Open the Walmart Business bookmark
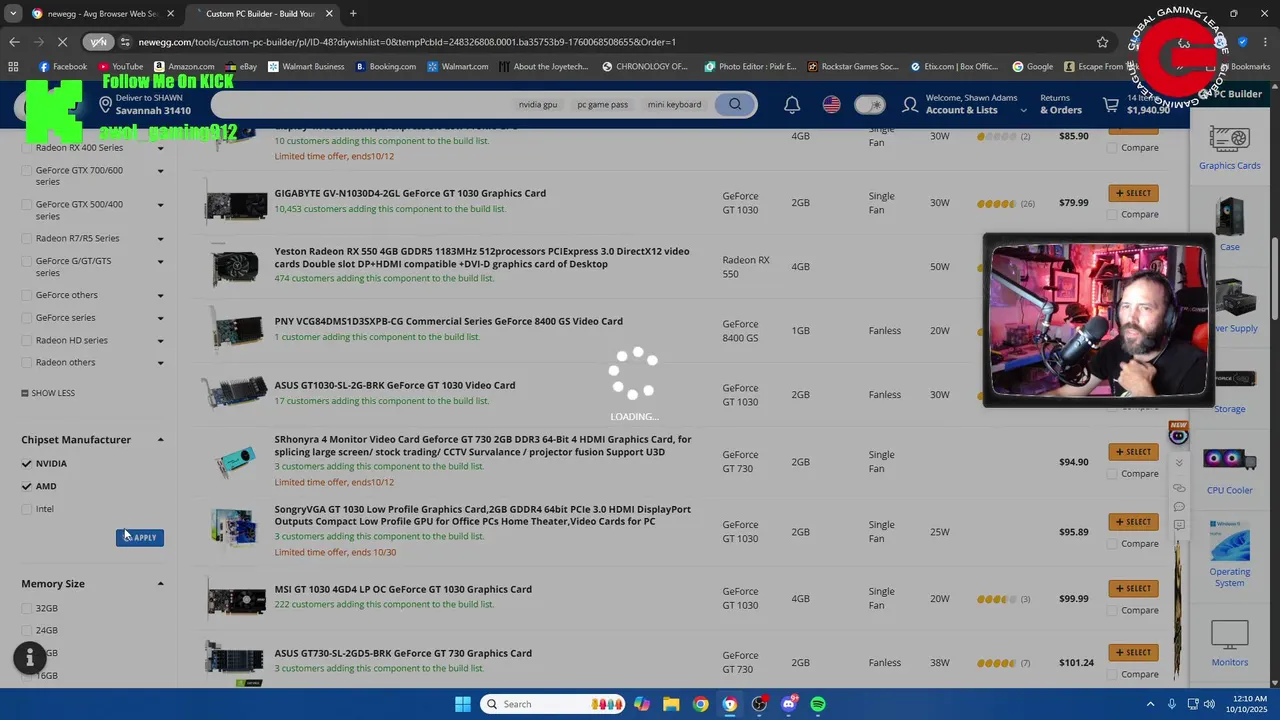1280x720 pixels. 306,67
